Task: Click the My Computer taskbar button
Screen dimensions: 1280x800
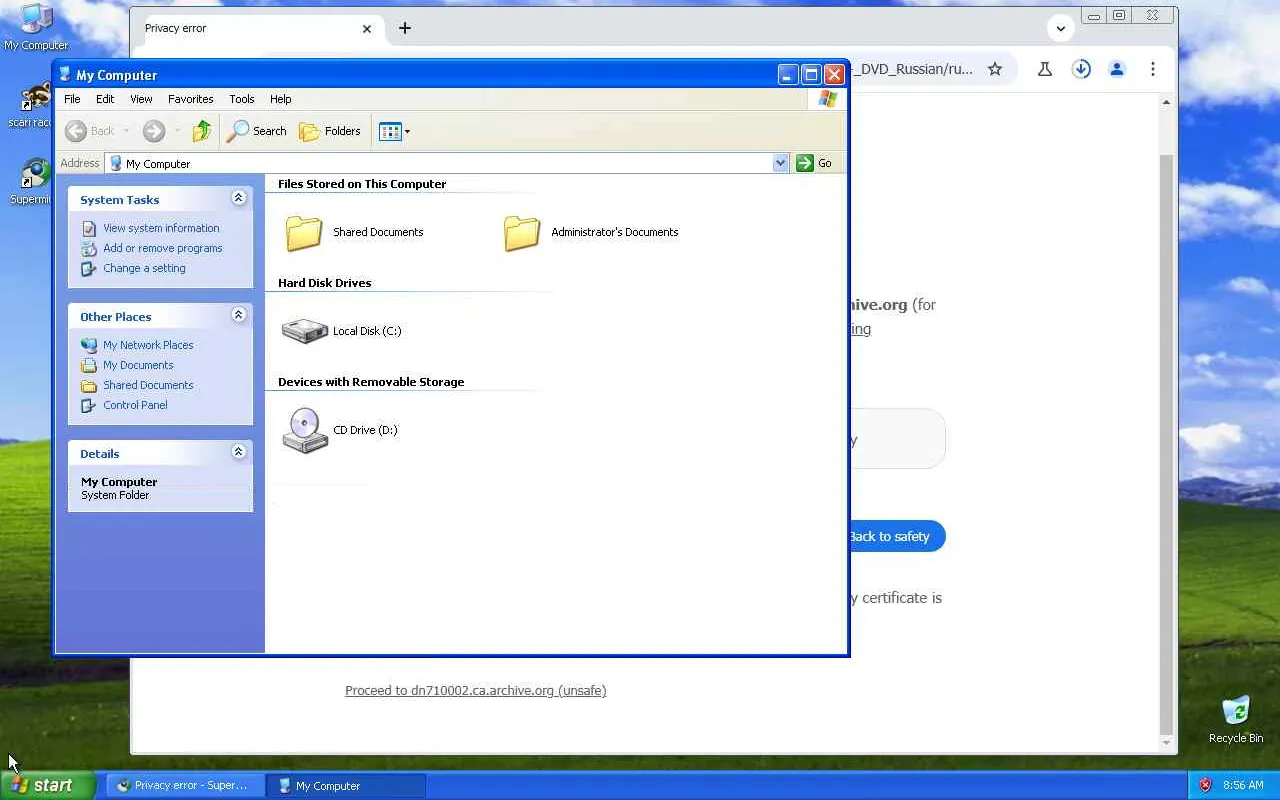Action: pos(347,786)
